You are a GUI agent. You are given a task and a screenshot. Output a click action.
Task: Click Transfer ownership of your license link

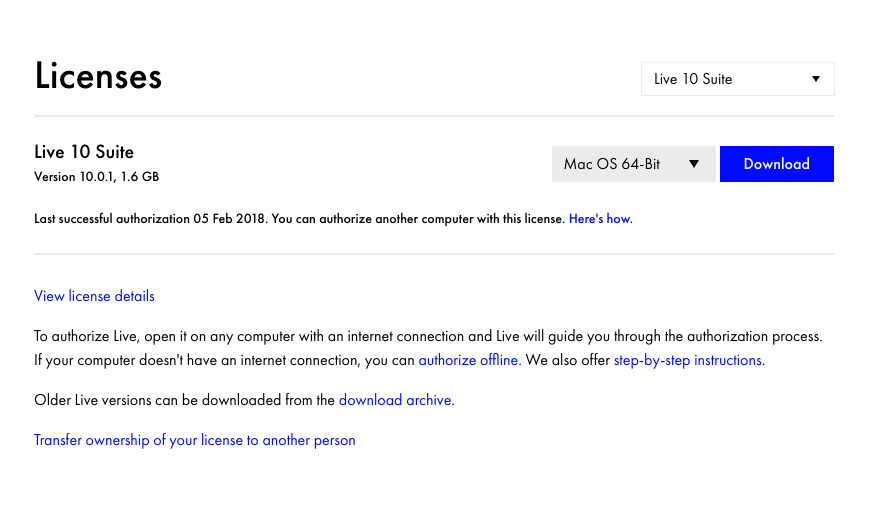(194, 440)
